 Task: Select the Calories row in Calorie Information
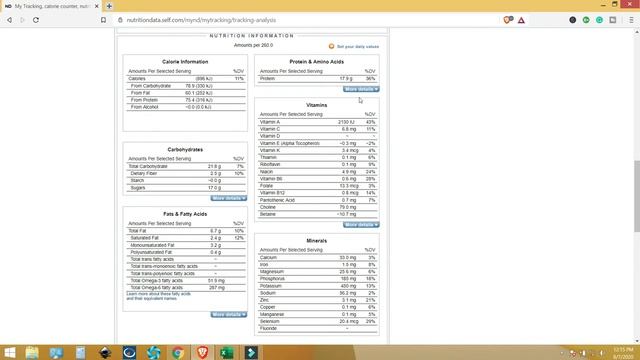[186, 78]
